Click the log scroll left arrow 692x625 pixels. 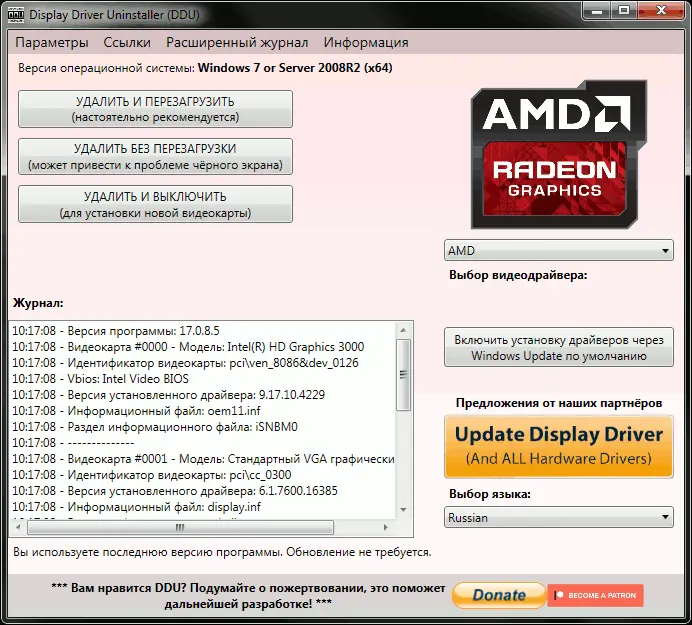(x=18, y=527)
